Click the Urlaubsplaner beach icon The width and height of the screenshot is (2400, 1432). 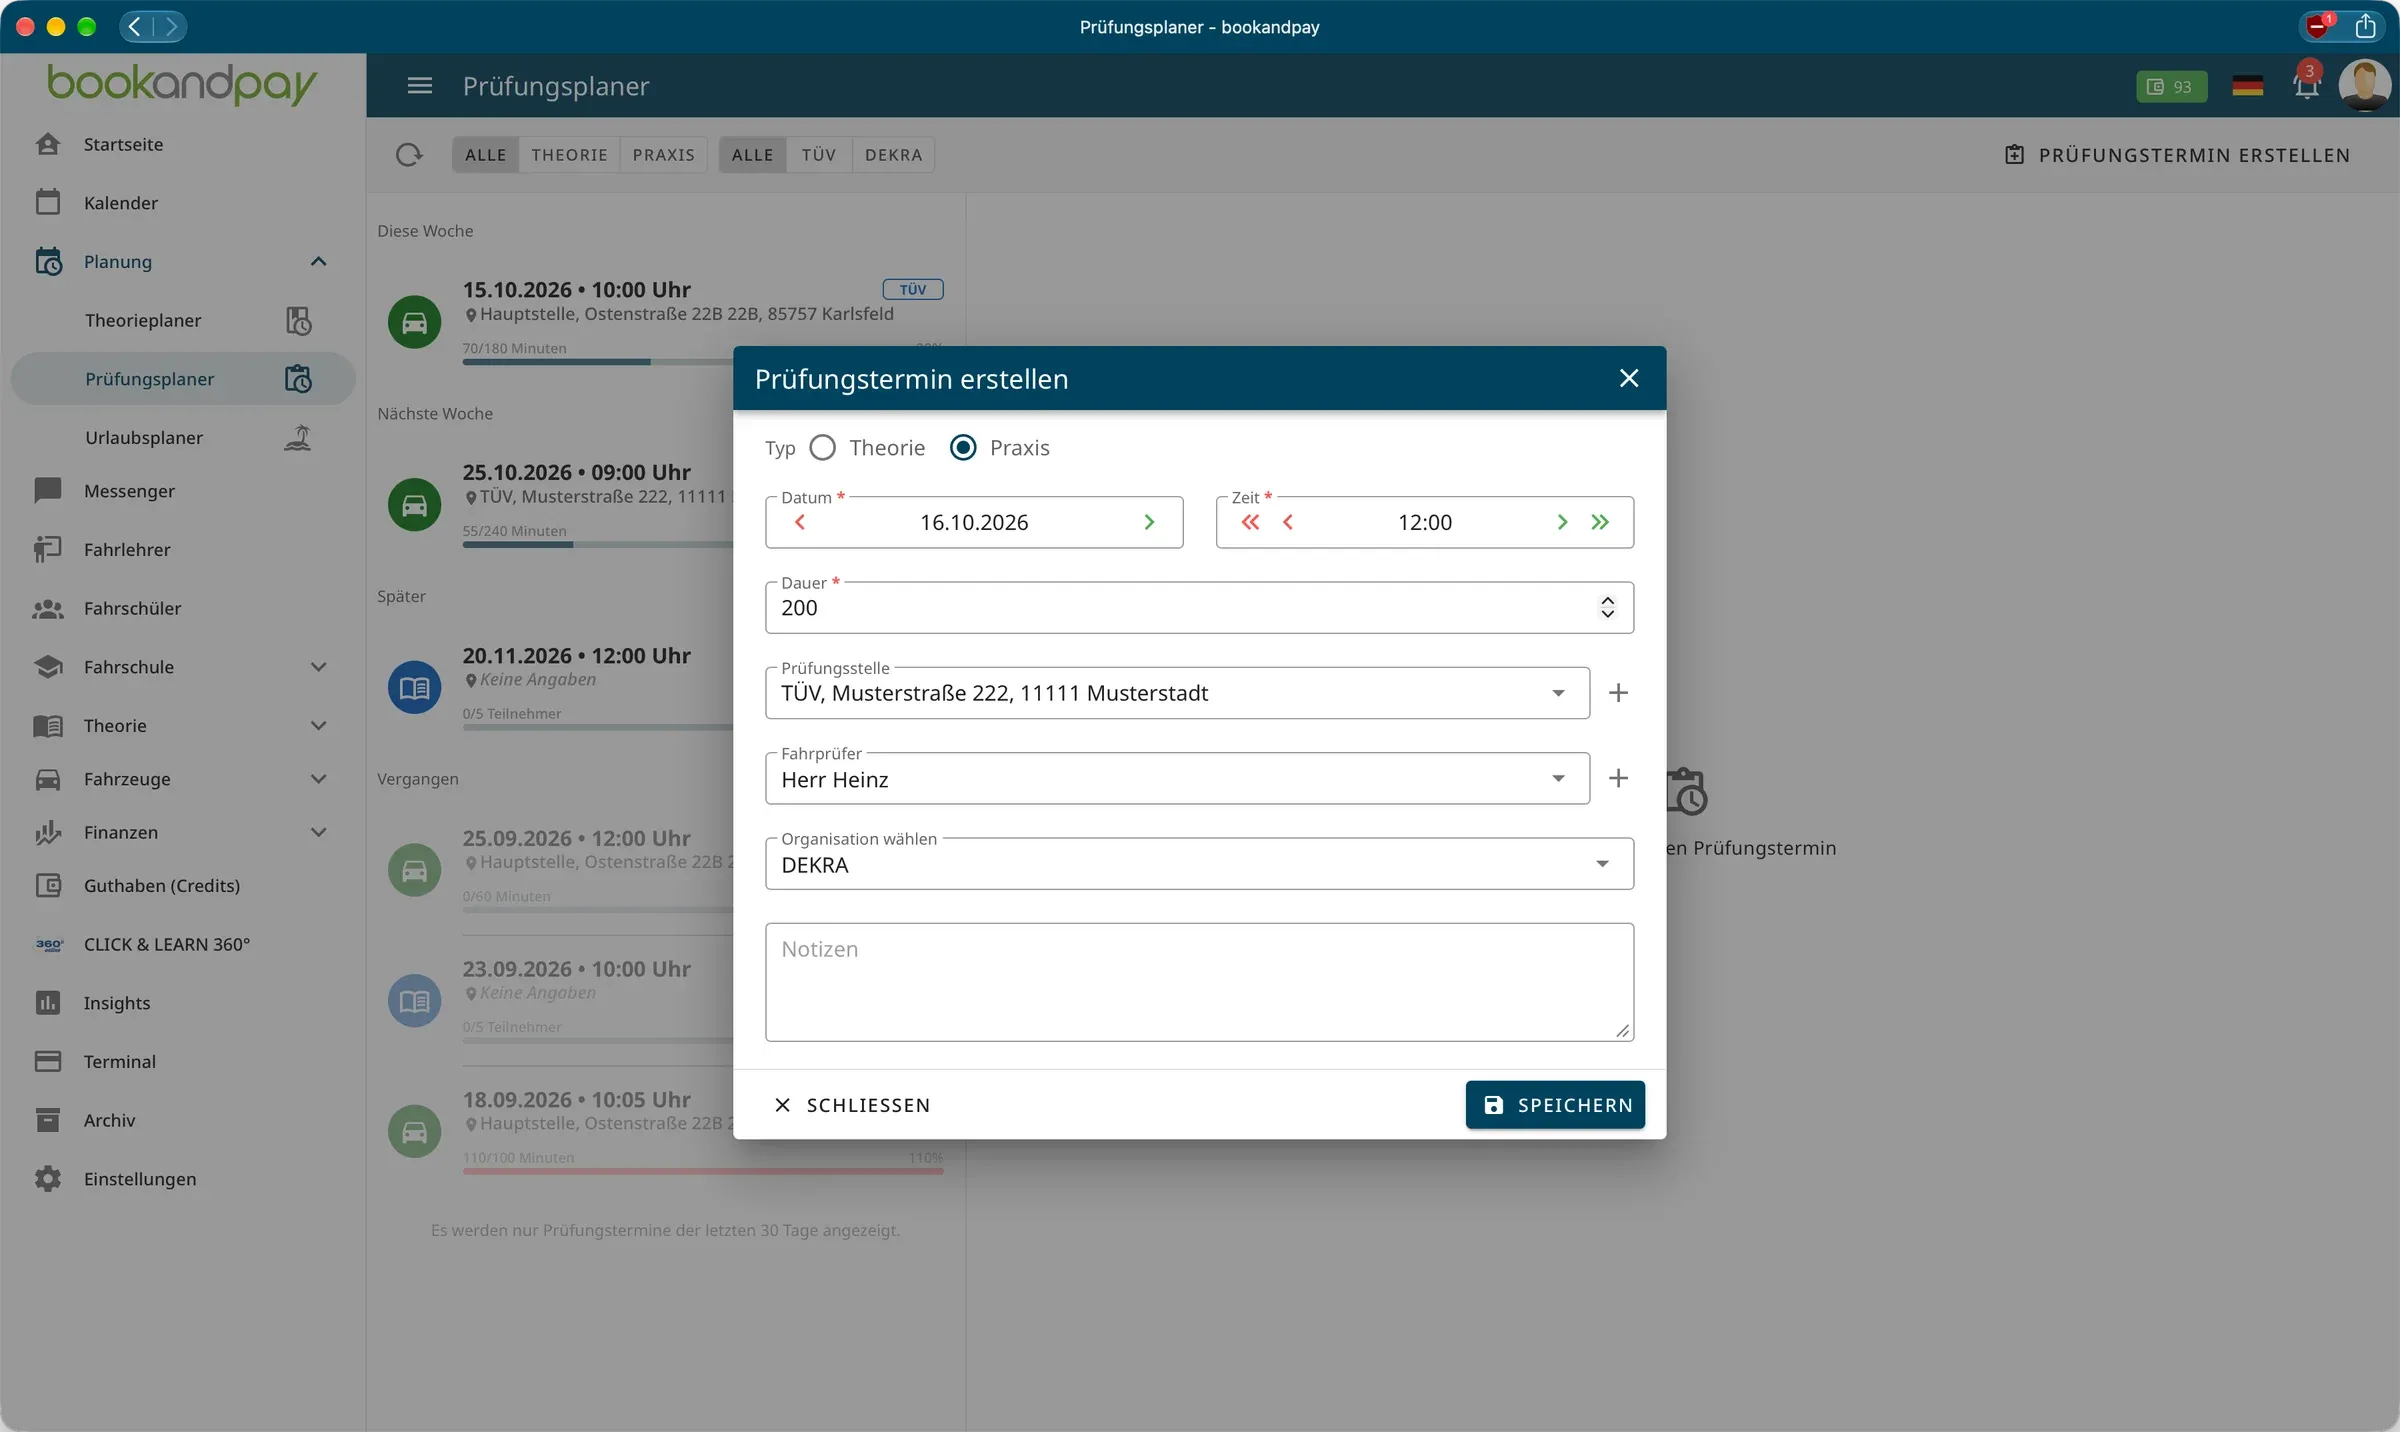pos(298,438)
